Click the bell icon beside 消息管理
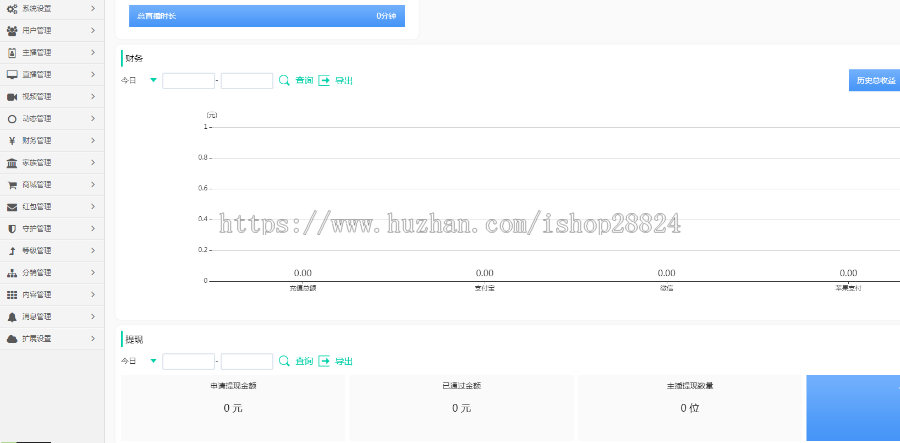 click(x=12, y=316)
